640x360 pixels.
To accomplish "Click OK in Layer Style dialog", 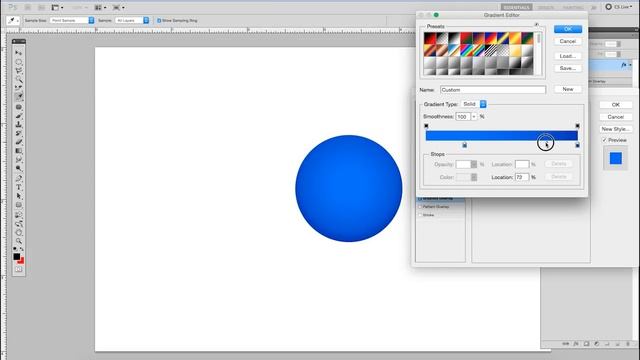I will 616,105.
